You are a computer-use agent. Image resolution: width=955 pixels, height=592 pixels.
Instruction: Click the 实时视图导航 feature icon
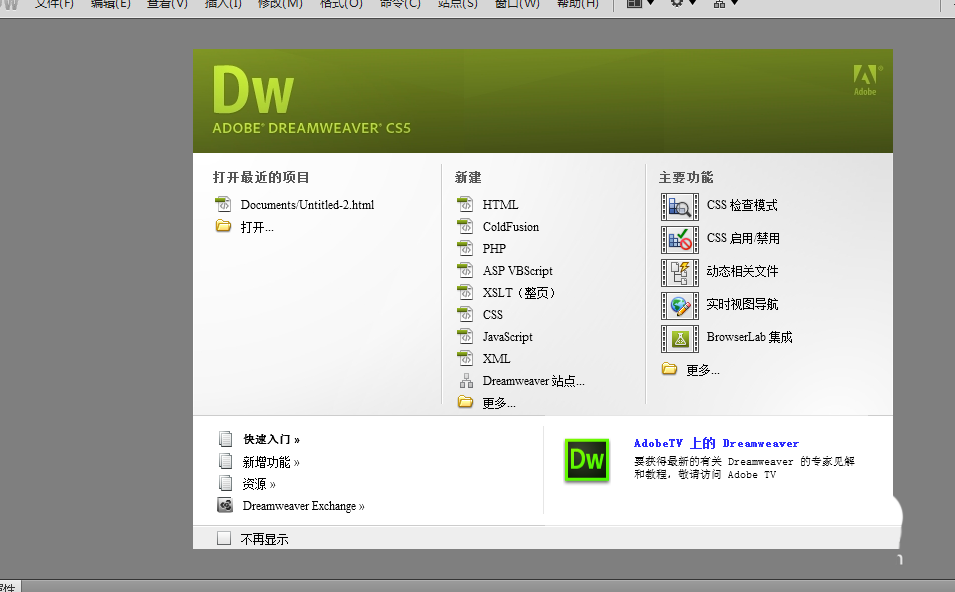coord(680,306)
